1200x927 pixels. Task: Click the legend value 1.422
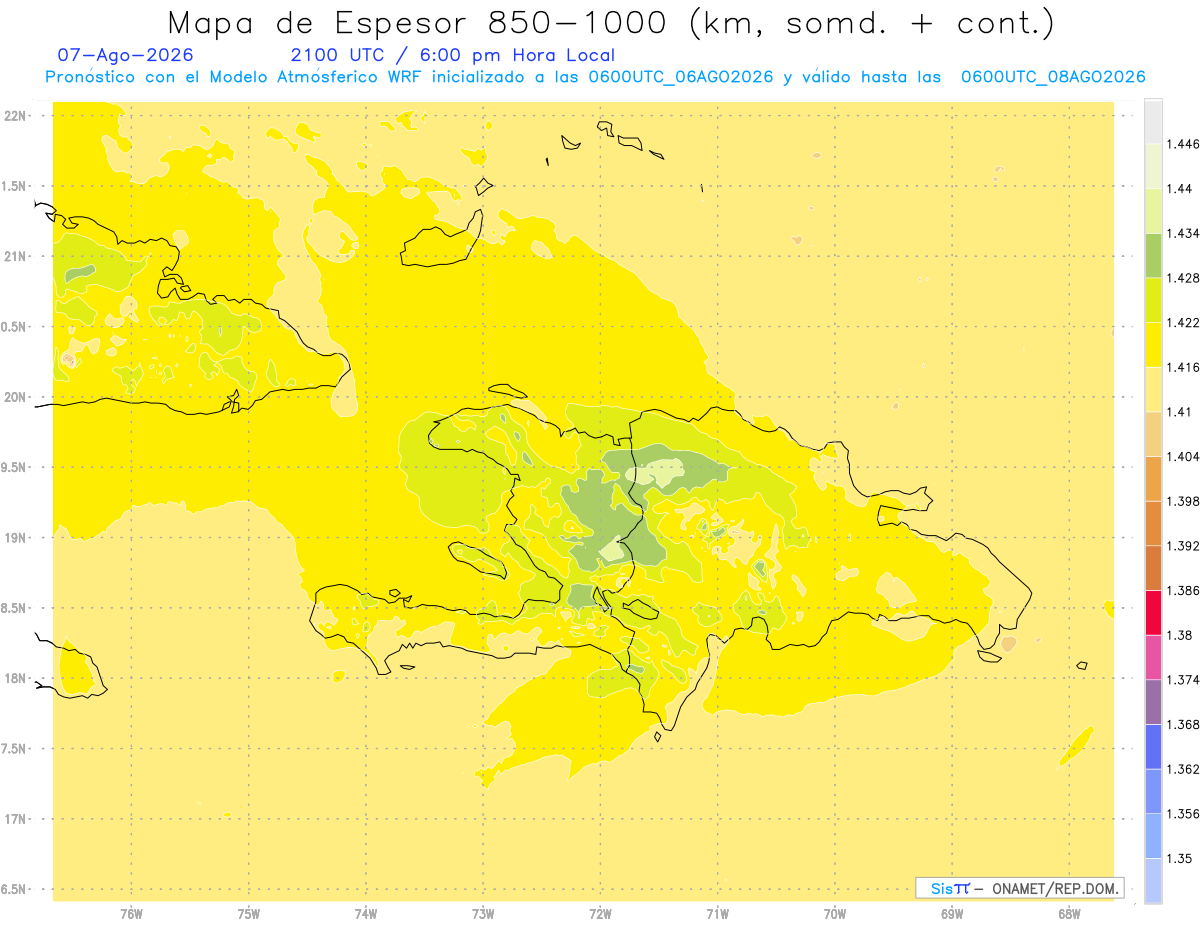point(1184,323)
